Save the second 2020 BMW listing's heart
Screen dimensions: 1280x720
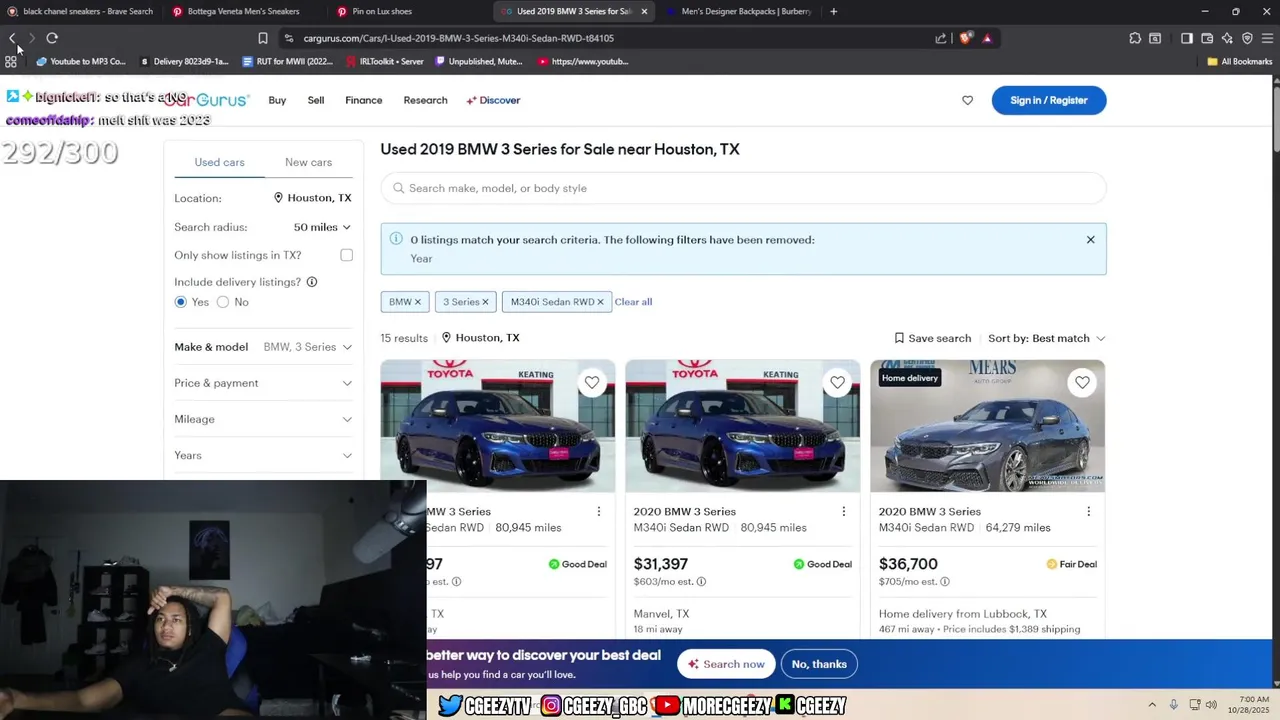[837, 382]
